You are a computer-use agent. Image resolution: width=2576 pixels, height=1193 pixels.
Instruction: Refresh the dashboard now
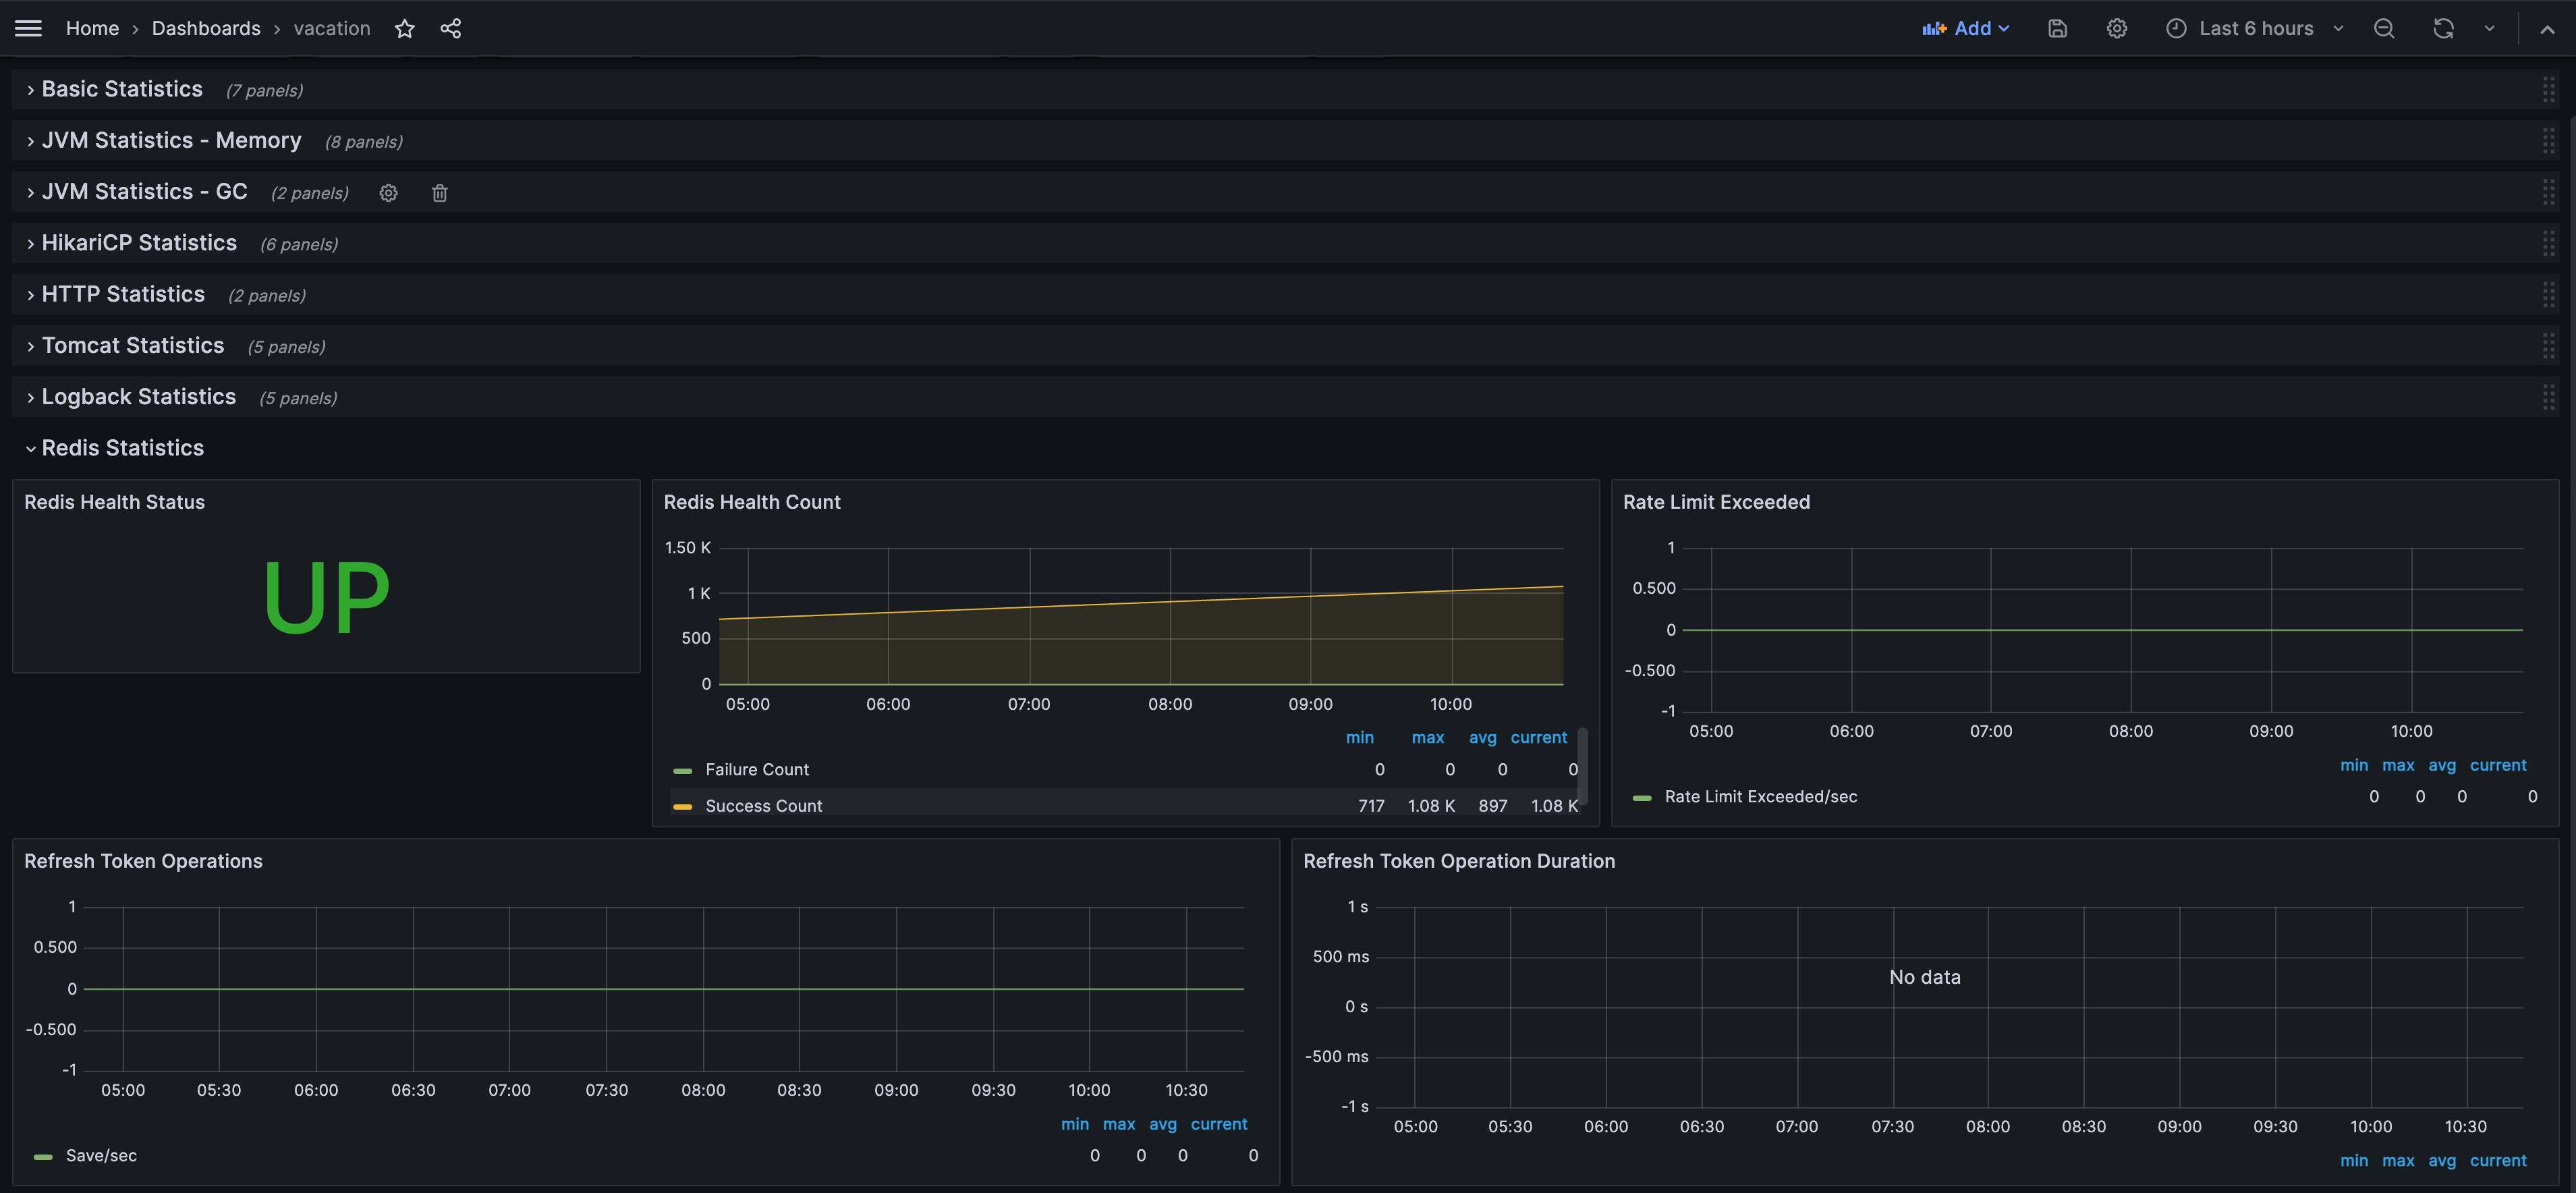[2442, 28]
